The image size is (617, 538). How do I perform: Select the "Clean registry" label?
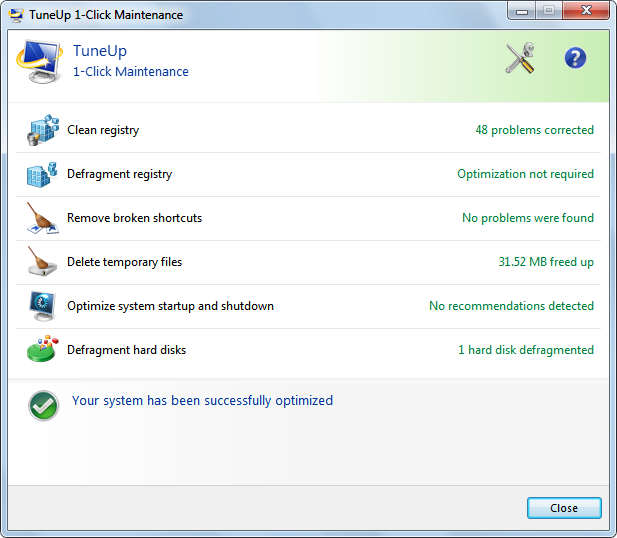(103, 130)
